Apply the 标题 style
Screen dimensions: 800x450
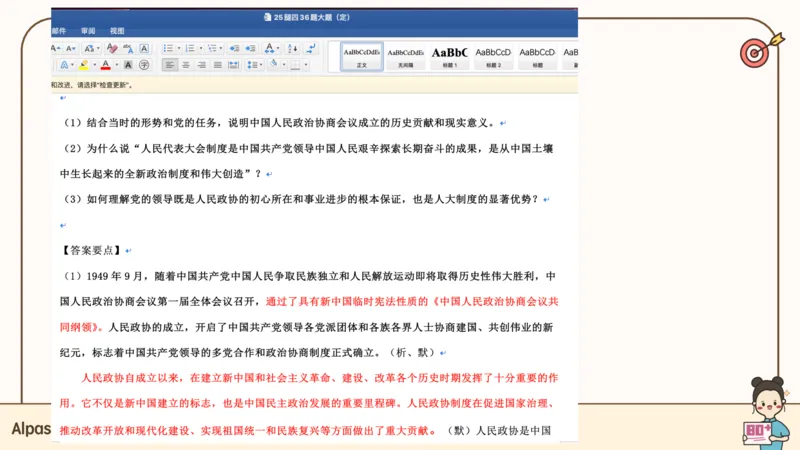click(537, 57)
